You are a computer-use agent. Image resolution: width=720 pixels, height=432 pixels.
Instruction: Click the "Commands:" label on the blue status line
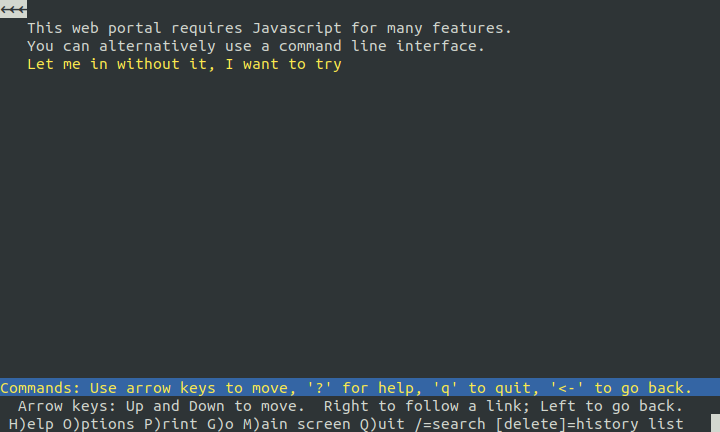40,388
